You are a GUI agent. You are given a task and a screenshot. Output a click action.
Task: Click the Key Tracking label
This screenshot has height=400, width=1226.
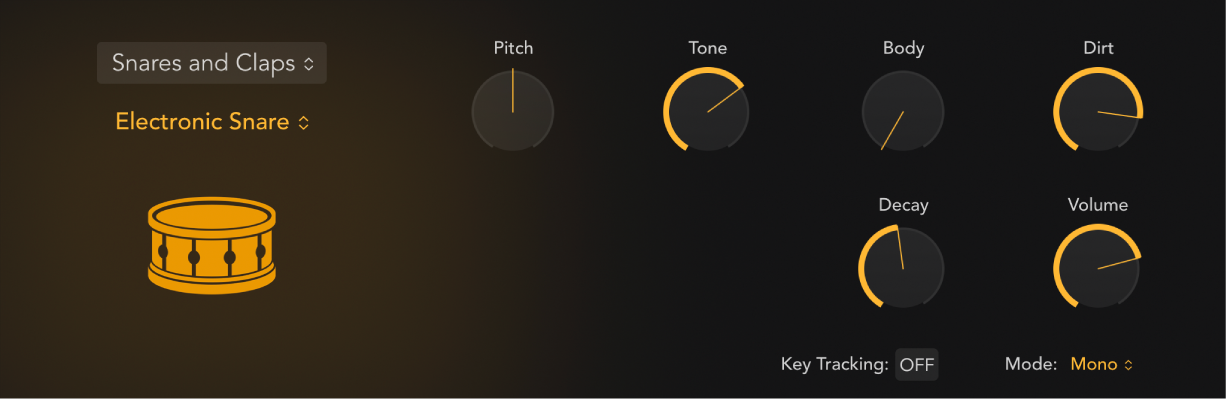pyautogui.click(x=834, y=364)
